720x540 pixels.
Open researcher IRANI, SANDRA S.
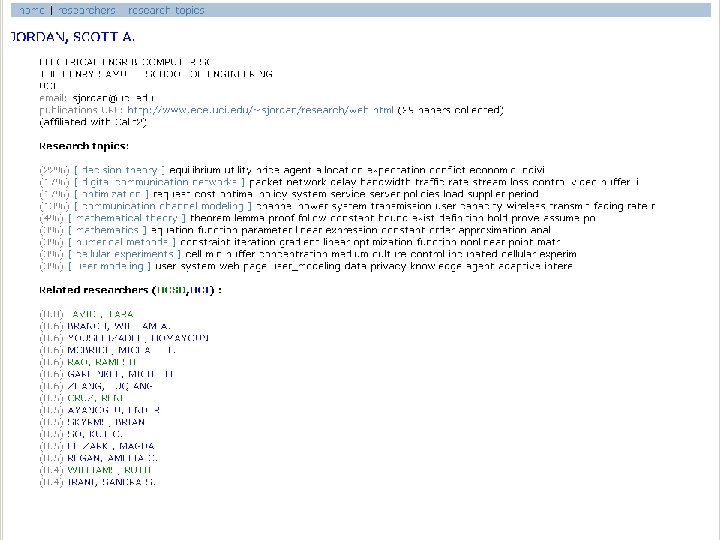(x=111, y=481)
